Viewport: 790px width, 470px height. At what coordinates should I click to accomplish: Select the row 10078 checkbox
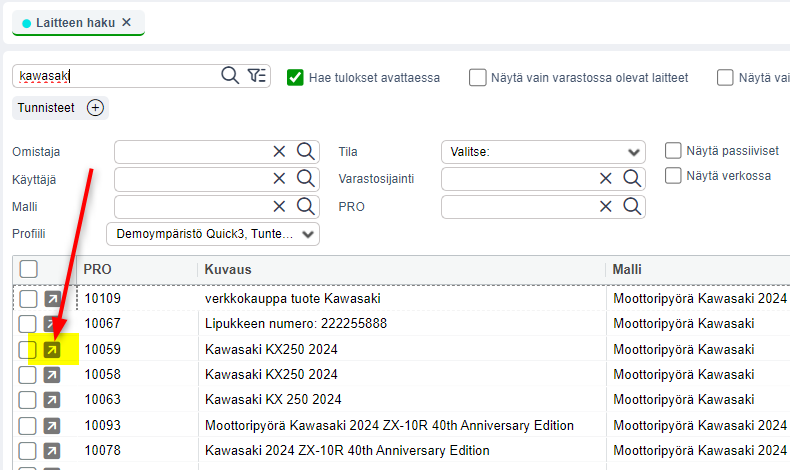(27, 451)
